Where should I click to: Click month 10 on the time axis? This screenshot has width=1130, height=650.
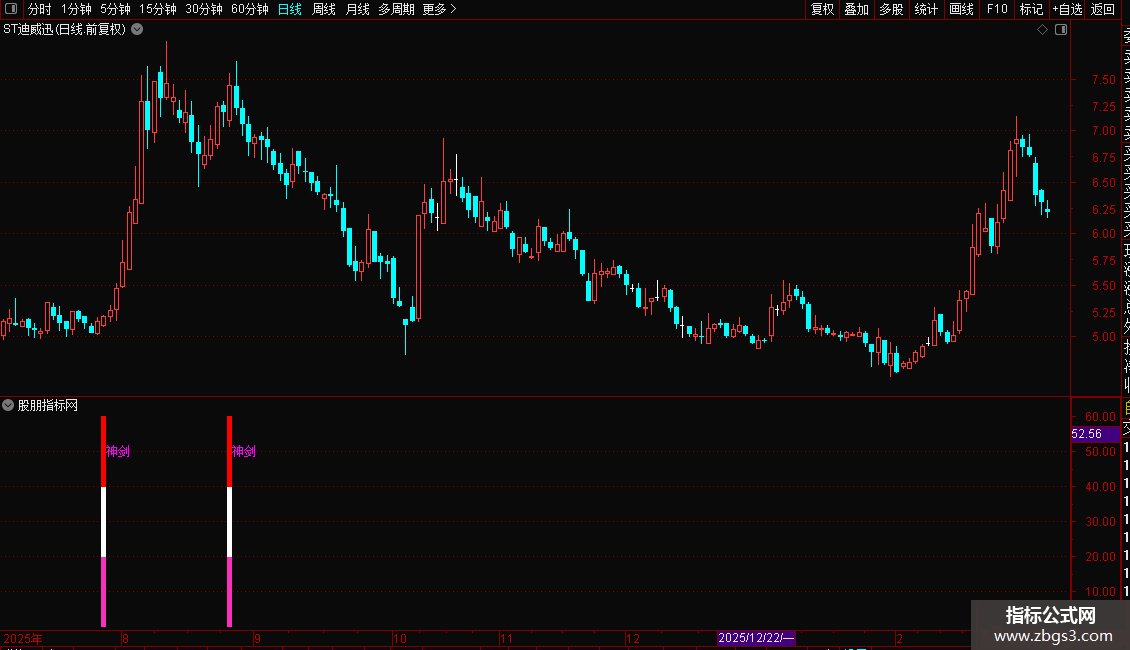click(400, 638)
